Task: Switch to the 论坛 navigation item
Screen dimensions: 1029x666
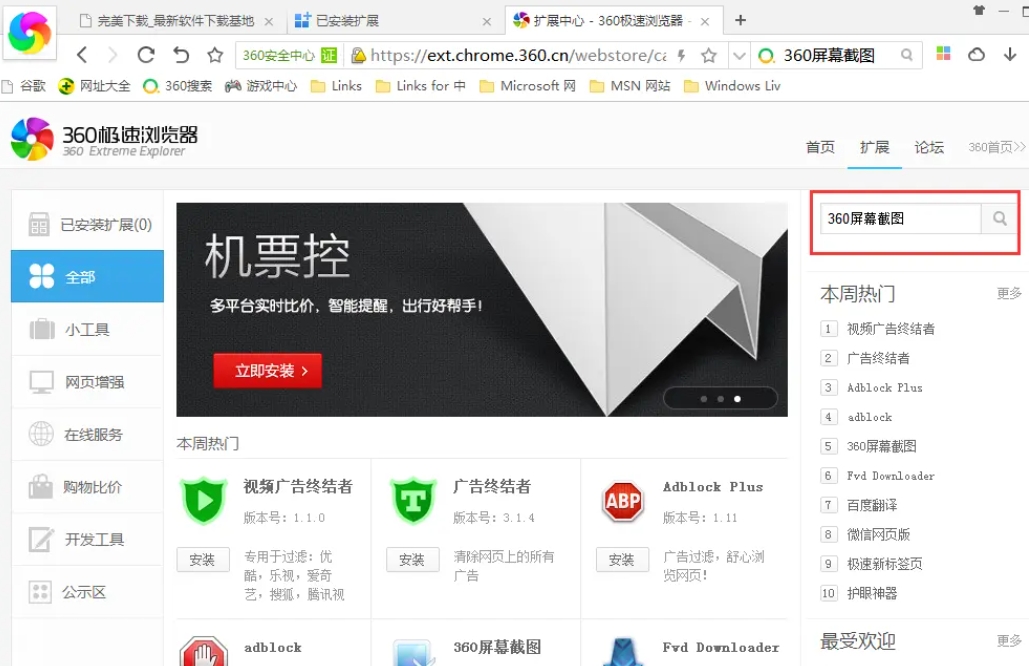Action: coord(929,147)
